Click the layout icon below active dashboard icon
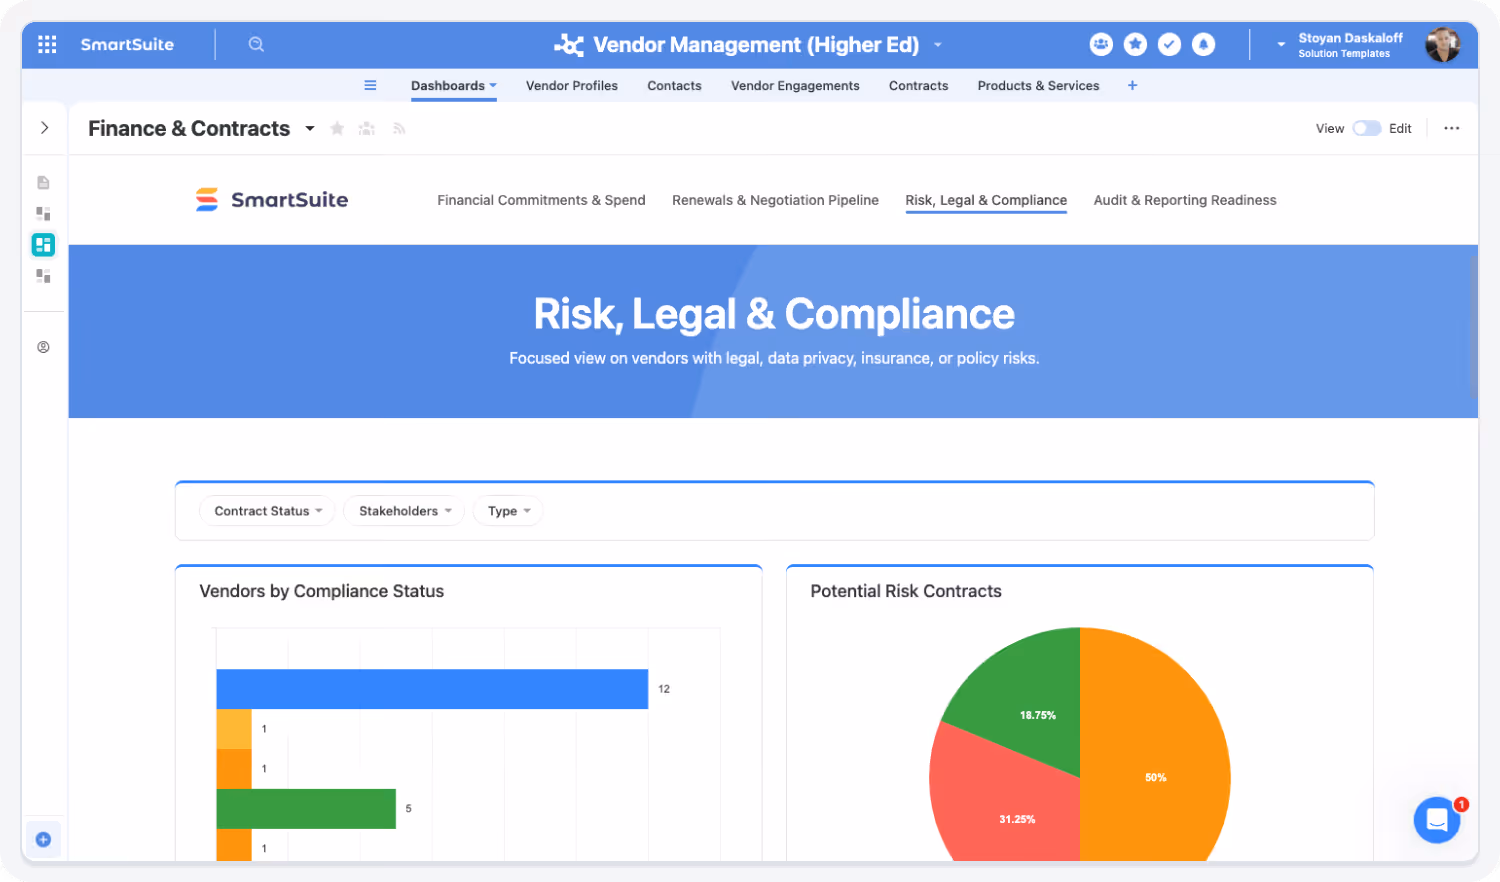The image size is (1500, 882). point(43,275)
